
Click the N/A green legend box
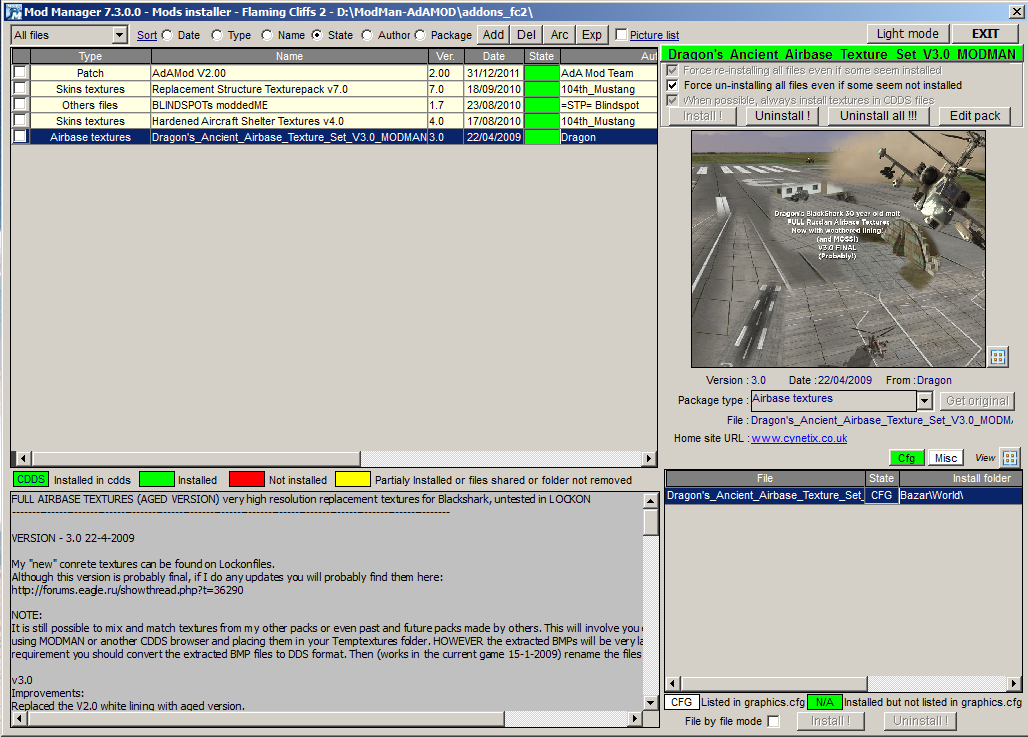(824, 702)
